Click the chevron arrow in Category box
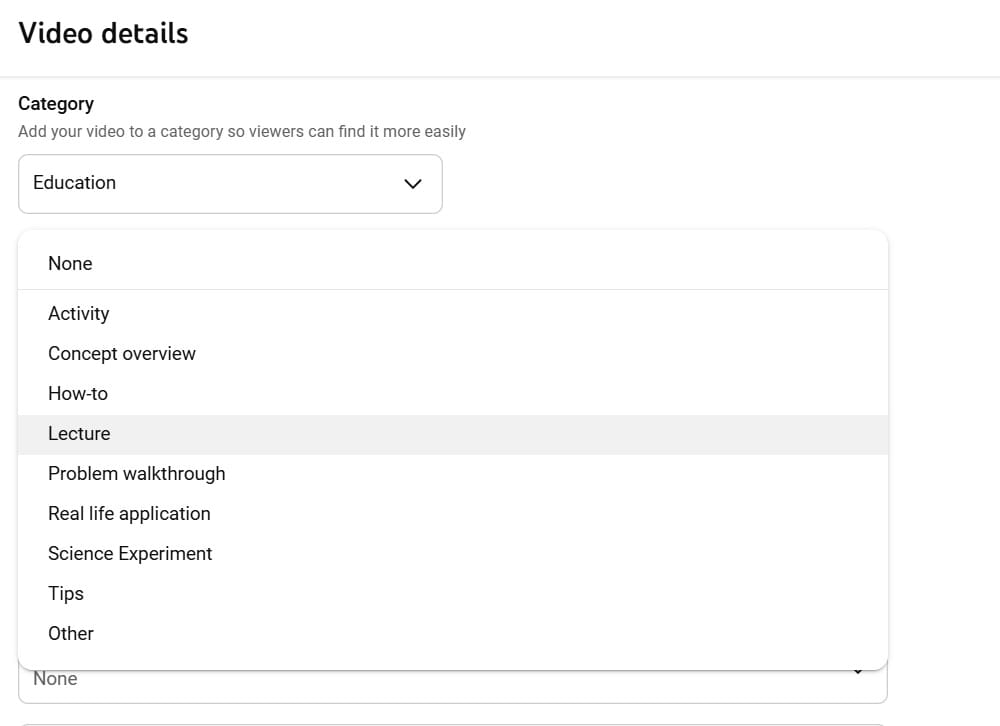This screenshot has width=1000, height=726. coord(412,183)
